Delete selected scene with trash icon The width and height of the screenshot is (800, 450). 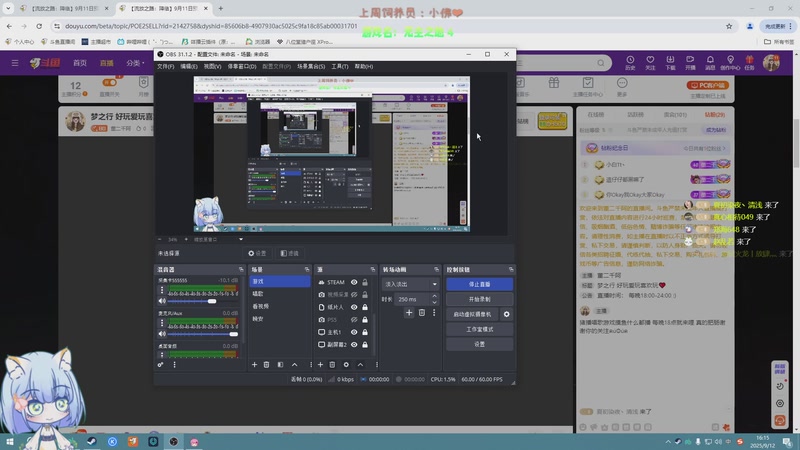tap(266, 364)
